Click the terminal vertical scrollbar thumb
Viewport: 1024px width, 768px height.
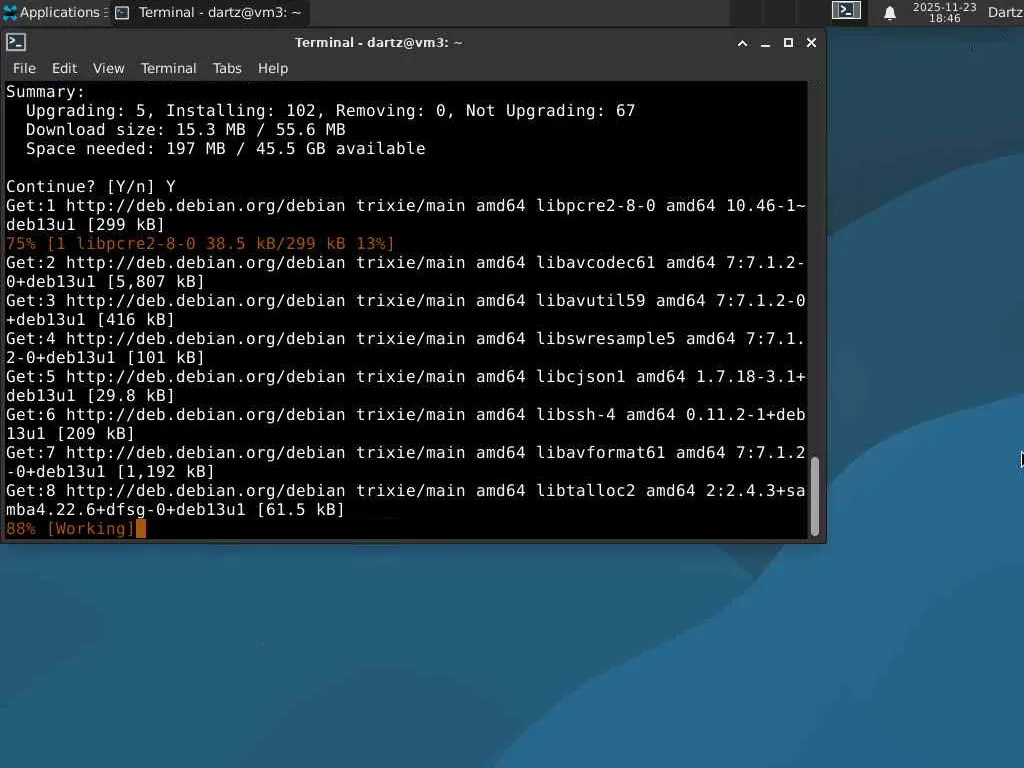click(814, 497)
